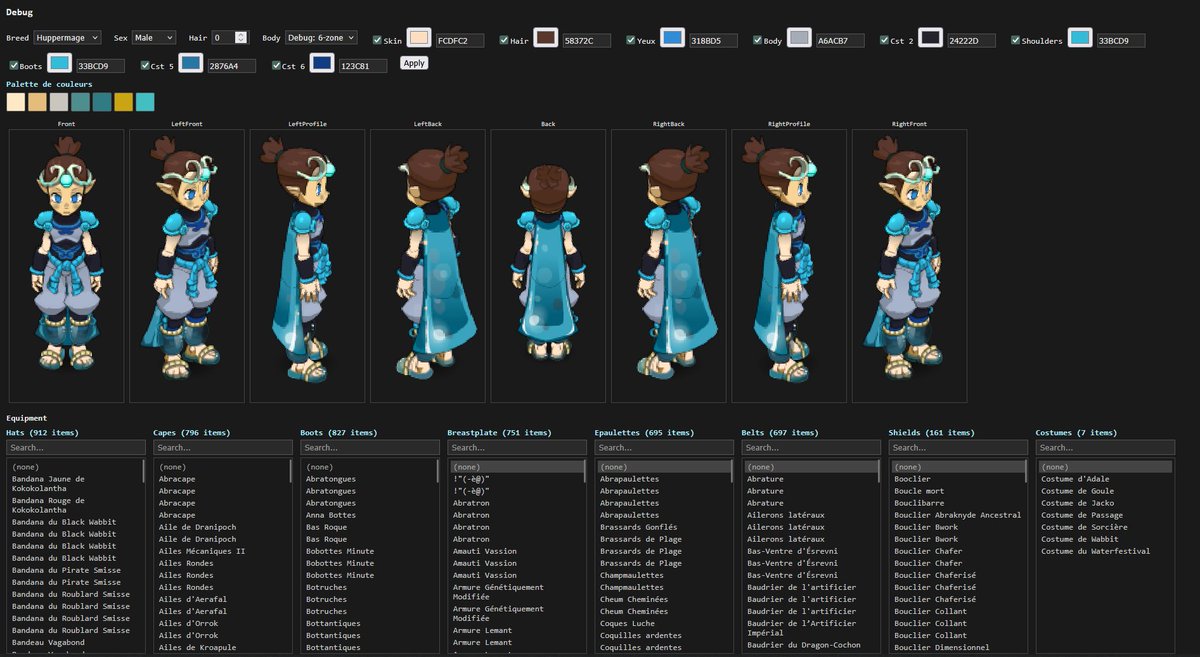Click the Costumes search box
Image resolution: width=1200 pixels, height=657 pixels.
[x=1105, y=448]
